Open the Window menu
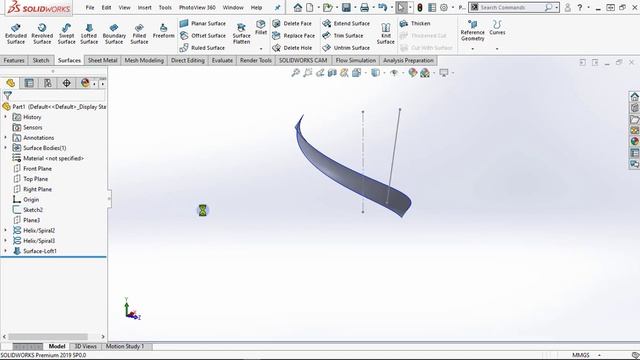The height and width of the screenshot is (360, 640). pos(233,7)
